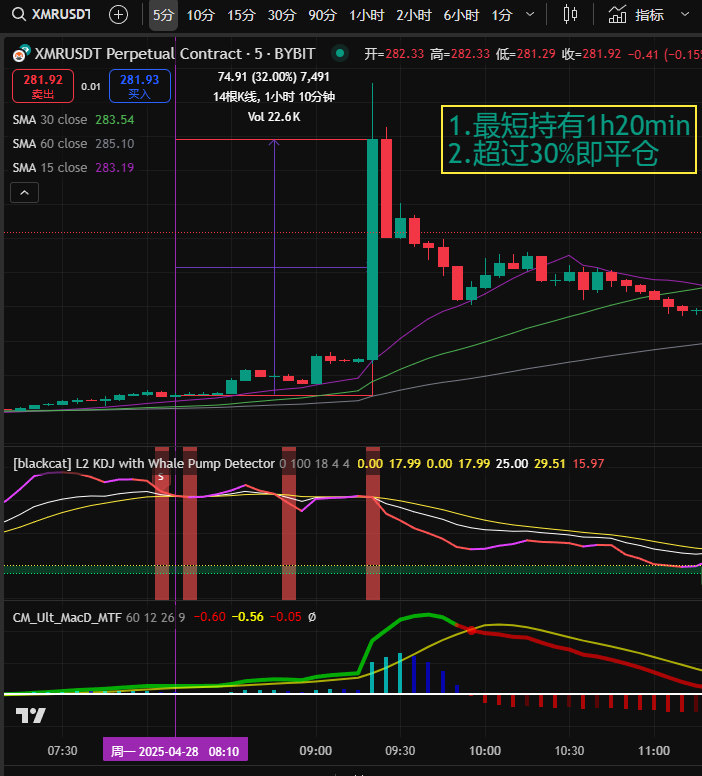Screen dimensions: 702x776
Task: Expand the dropdown arrow beside 指标
Action: (x=685, y=14)
